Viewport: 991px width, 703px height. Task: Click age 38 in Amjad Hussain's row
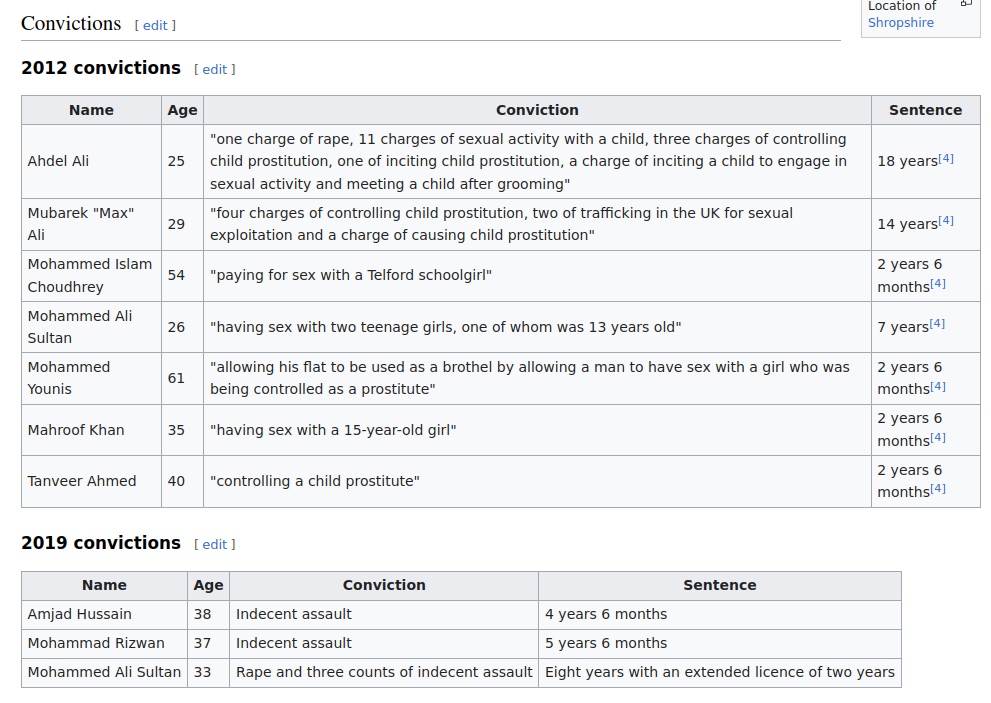(202, 614)
